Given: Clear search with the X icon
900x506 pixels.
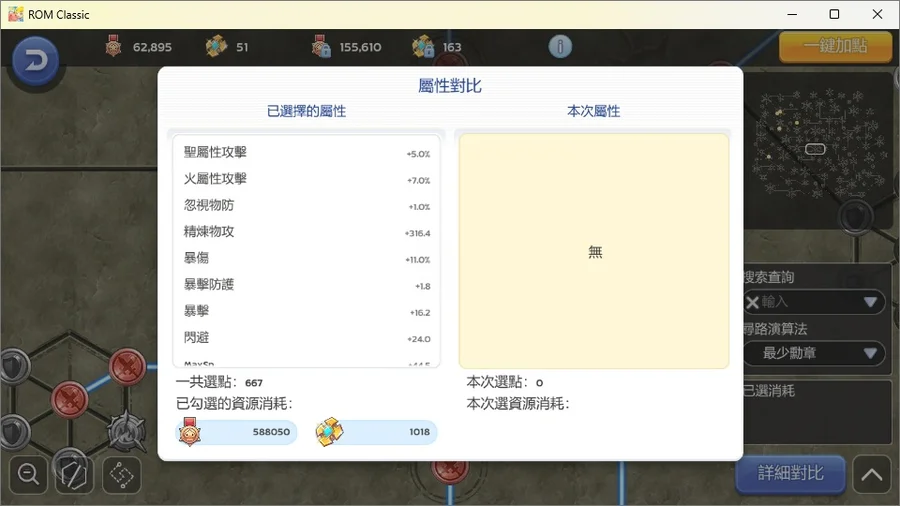Looking at the screenshot, I should click(x=752, y=302).
